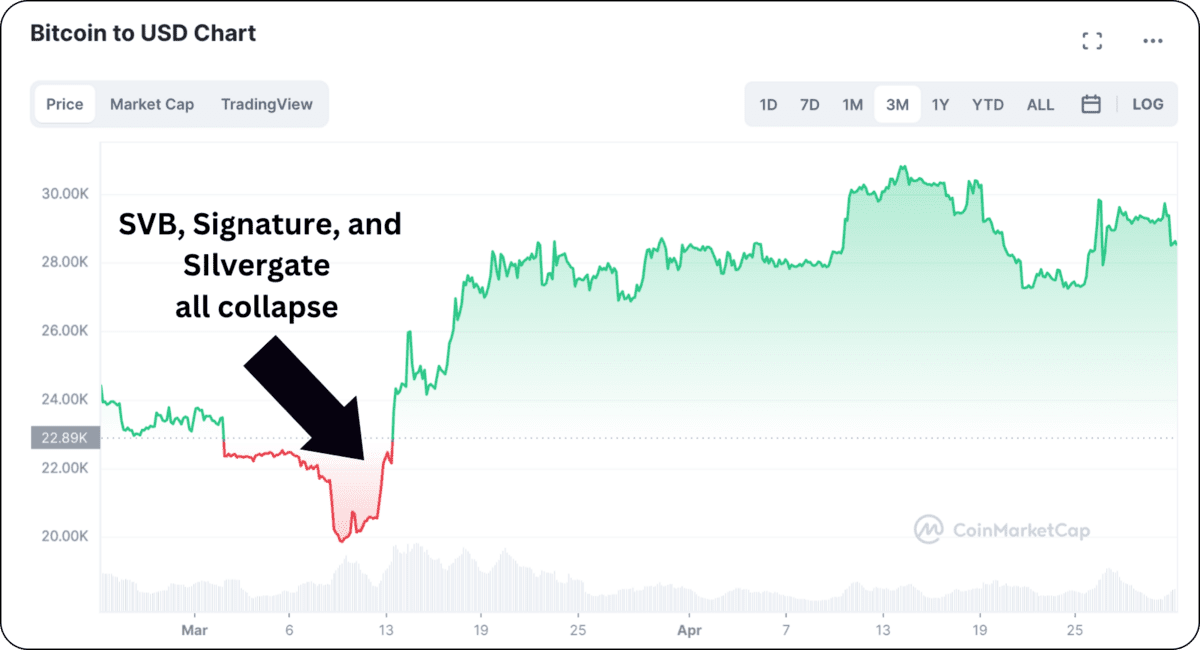The width and height of the screenshot is (1200, 650).
Task: Click the fullscreen expand icon
Action: pos(1092,41)
